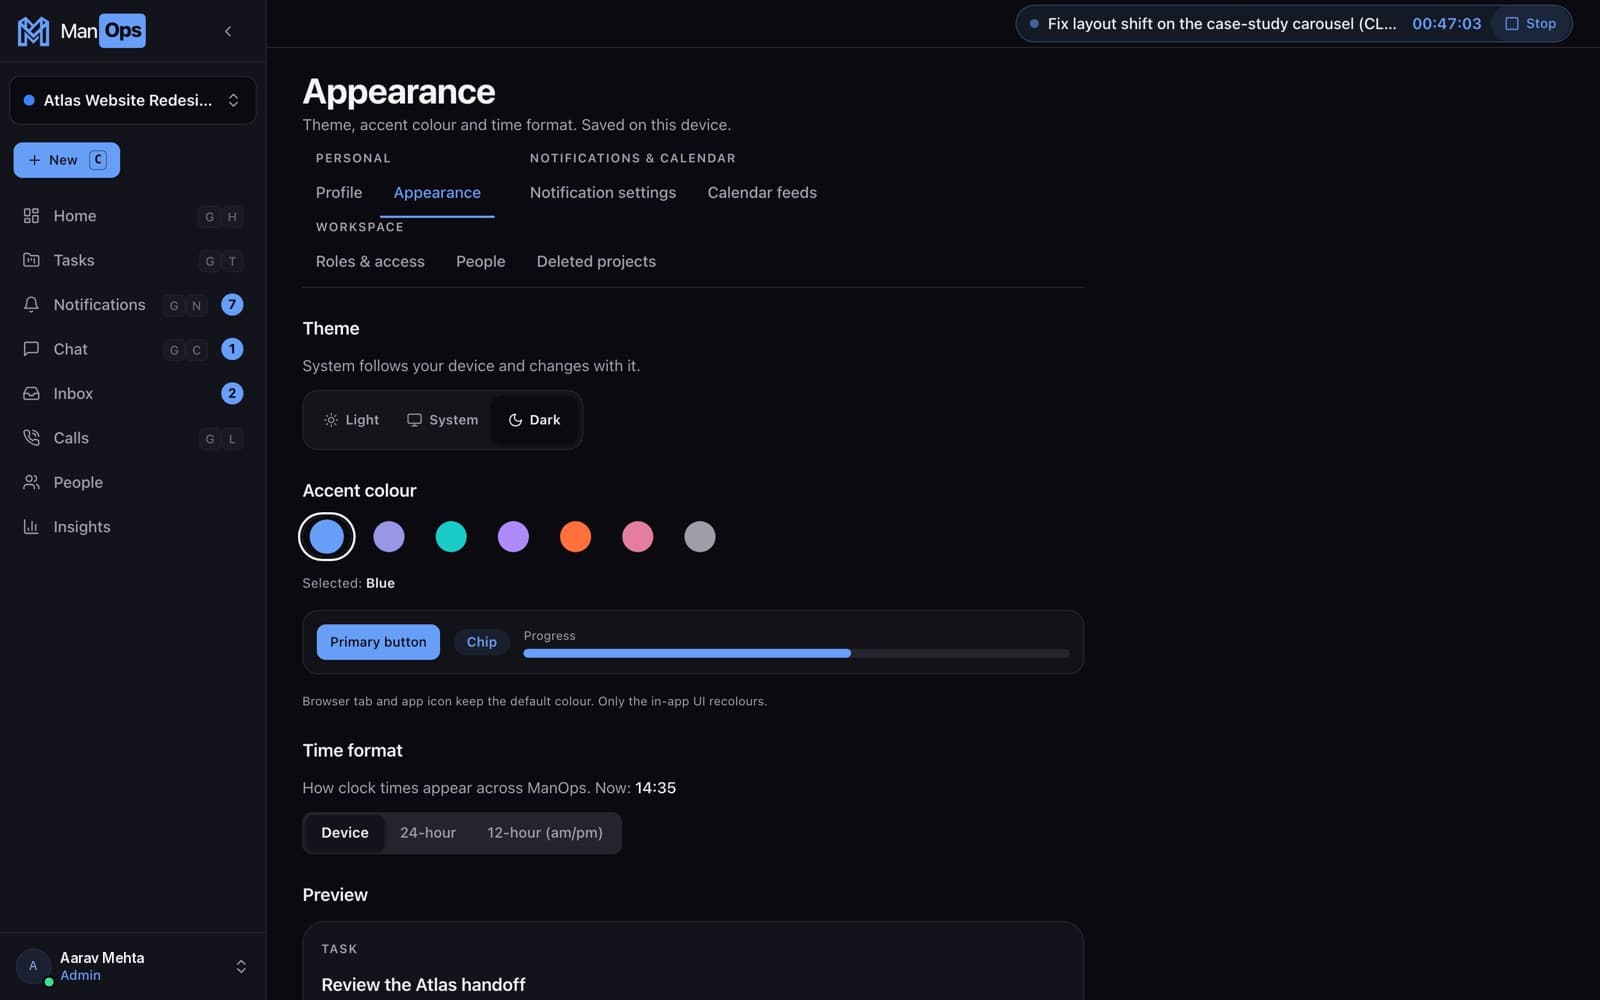Viewport: 1600px width, 1000px height.
Task: Open the Roles & access tab
Action: [370, 262]
